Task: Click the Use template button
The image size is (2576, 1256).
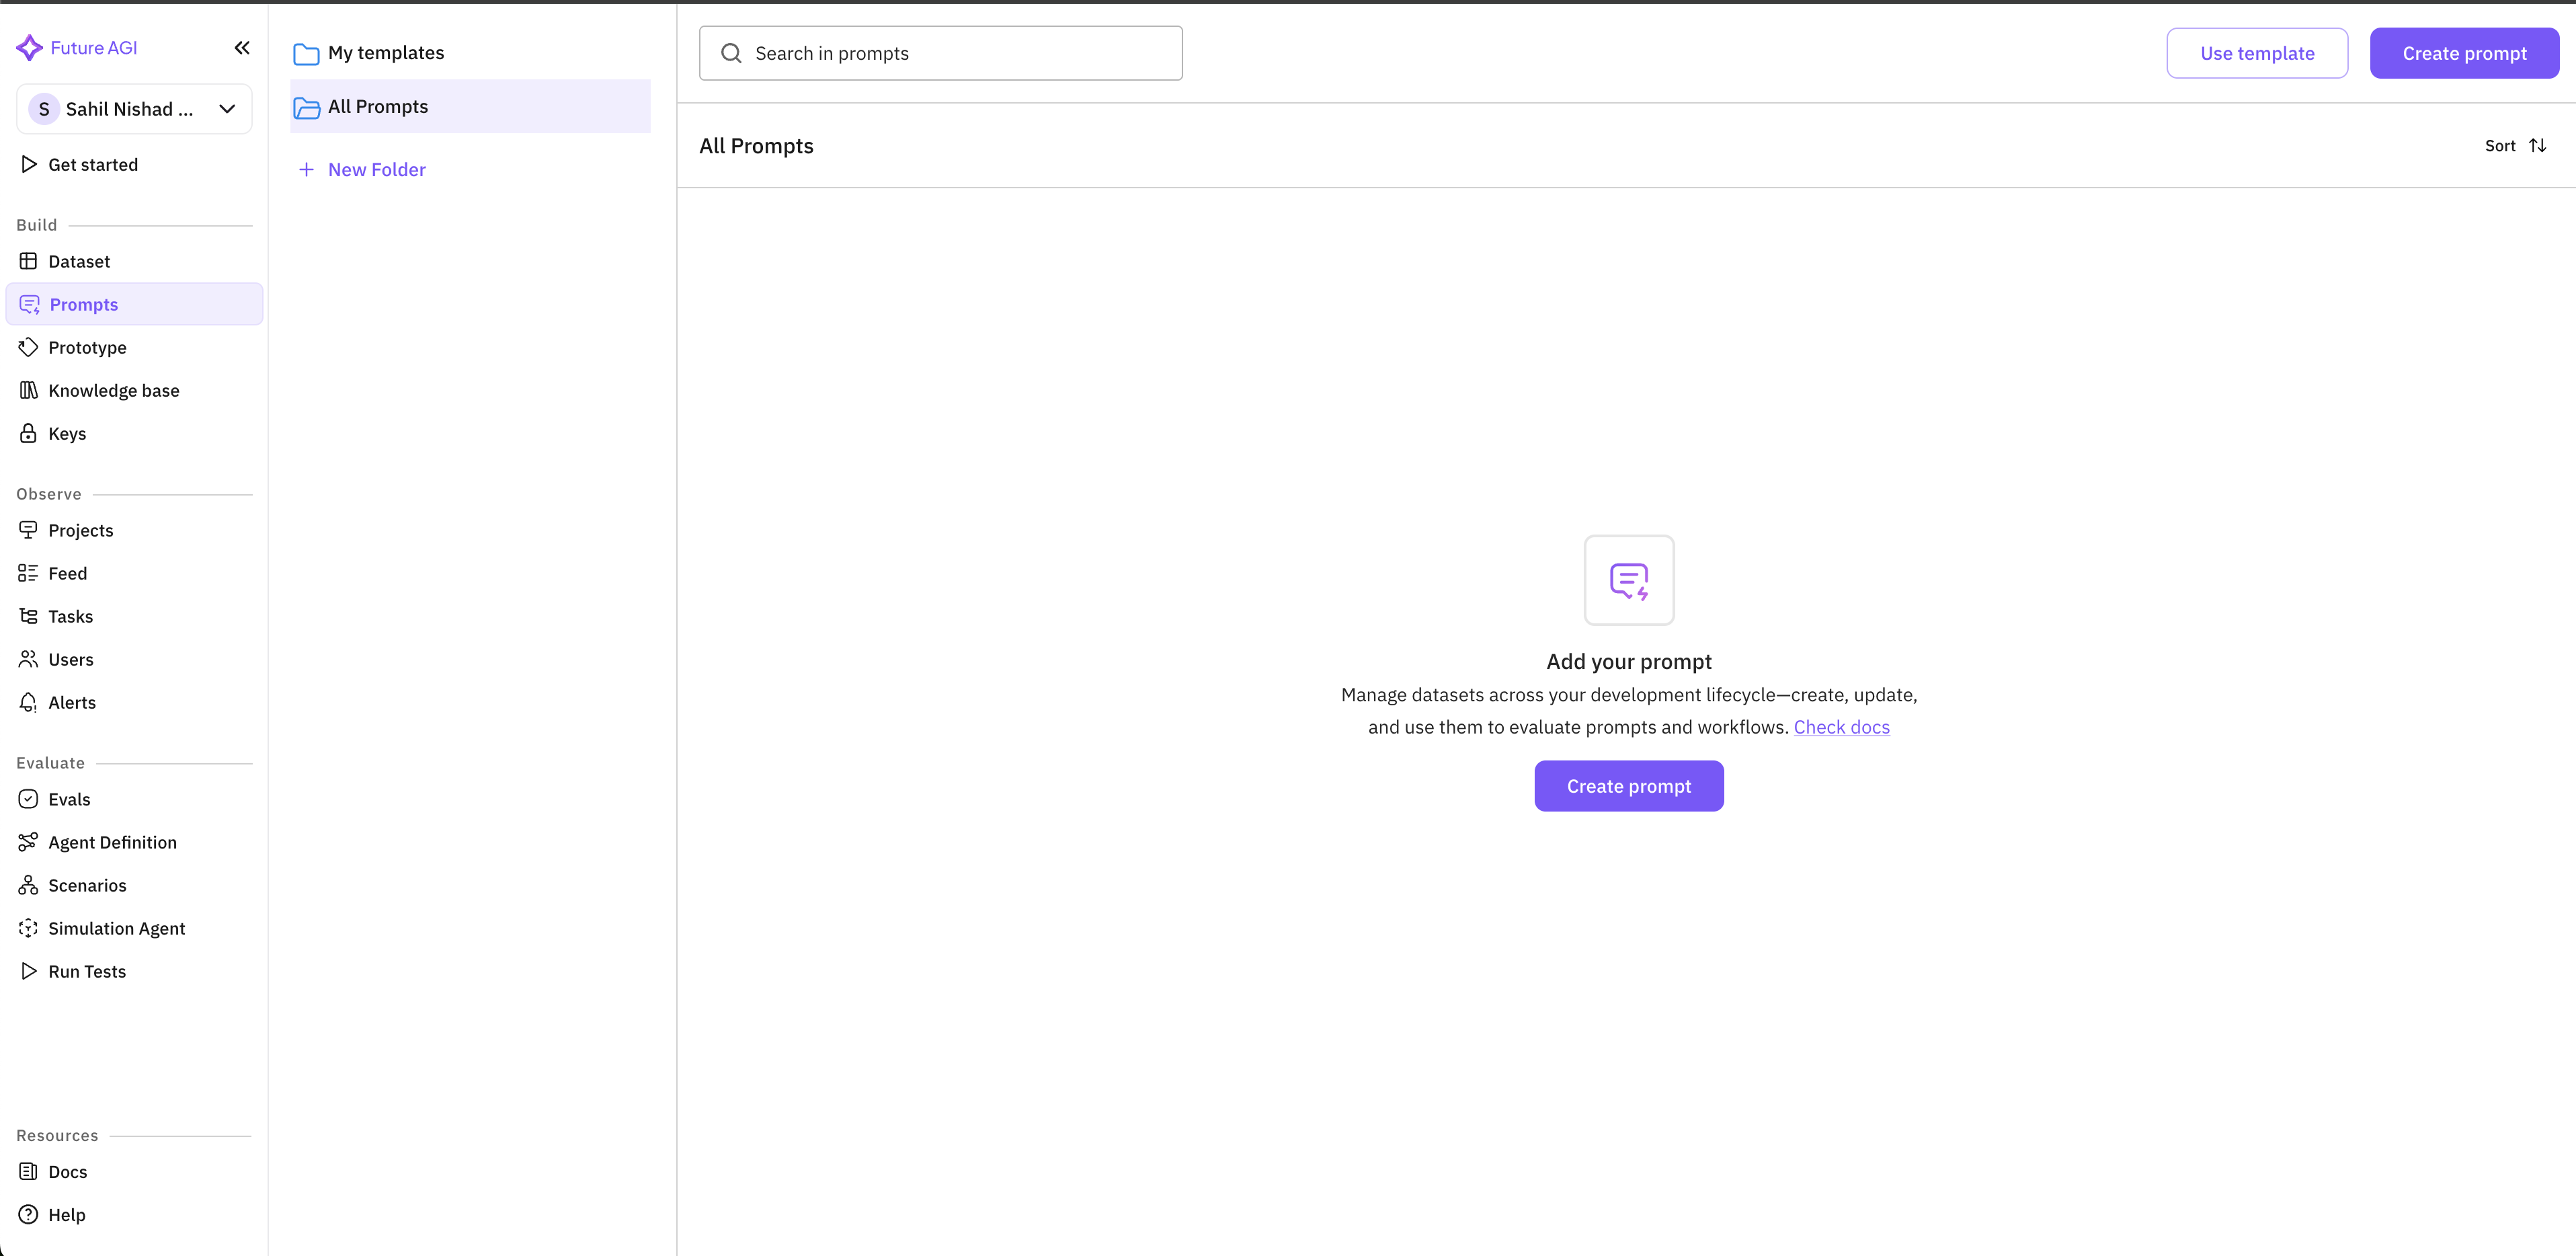Action: pos(2257,52)
